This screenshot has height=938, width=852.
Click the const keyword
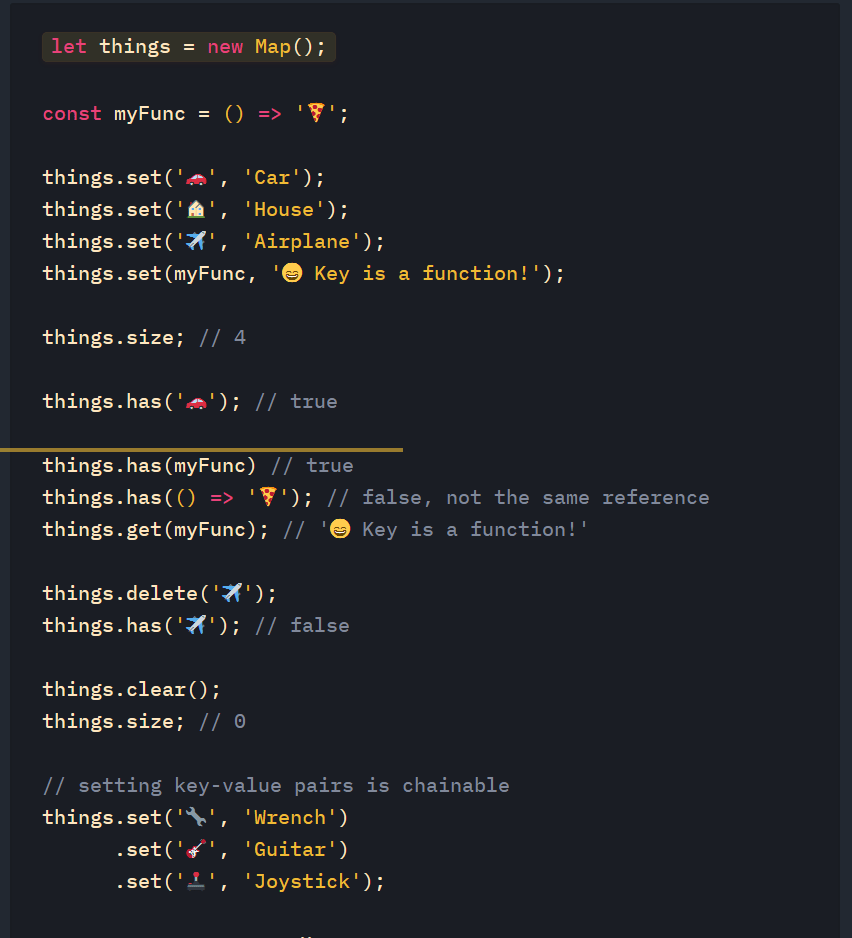tap(72, 114)
